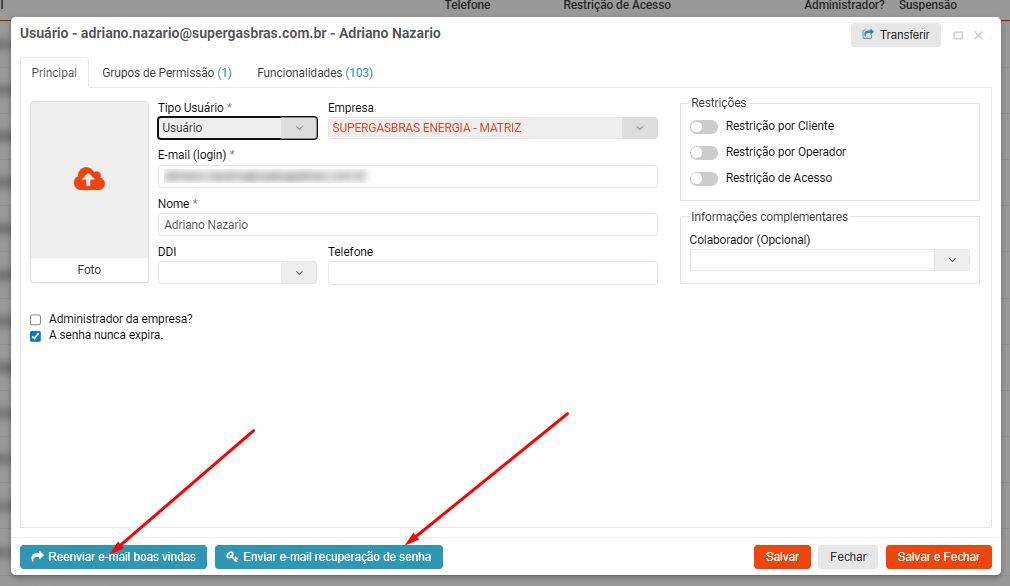Click into the Telefone input field
The image size is (1010, 586).
point(492,273)
